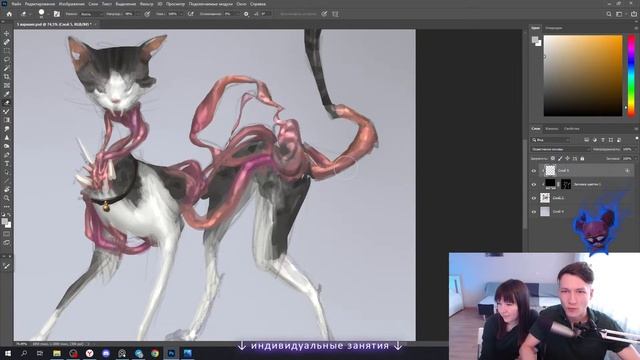Image resolution: width=640 pixels, height=360 pixels.
Task: Filter layers by smart objects icon
Action: (x=619, y=140)
